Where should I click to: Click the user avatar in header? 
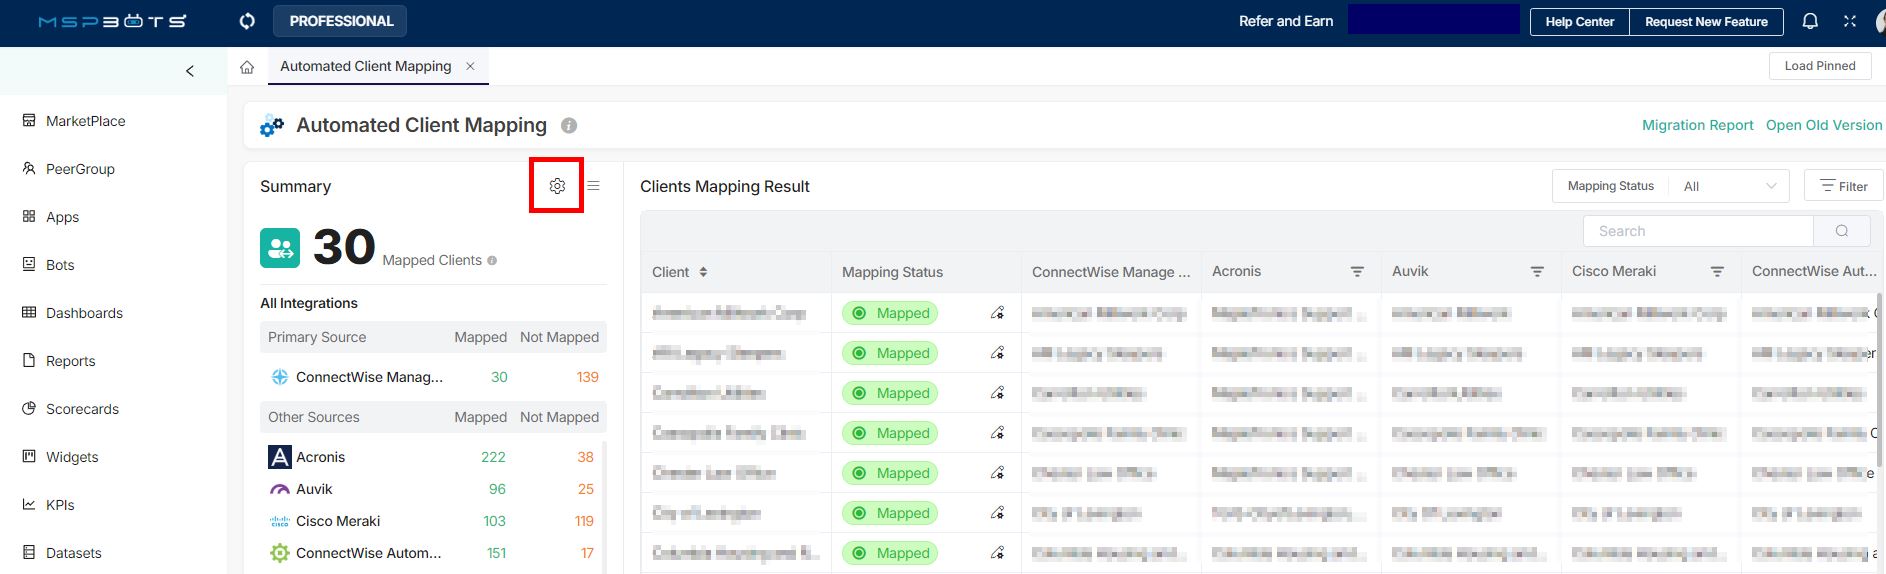pos(1879,22)
